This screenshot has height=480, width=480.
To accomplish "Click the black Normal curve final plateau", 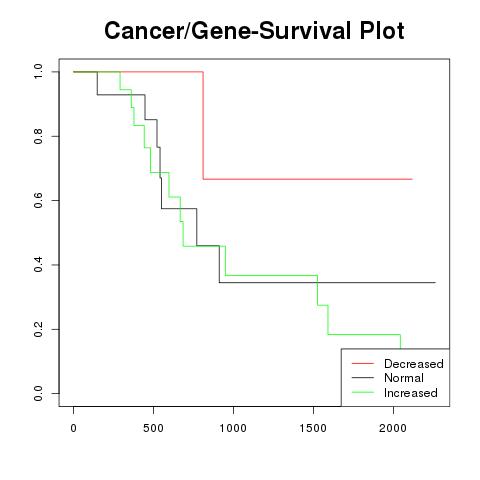I will point(327,282).
